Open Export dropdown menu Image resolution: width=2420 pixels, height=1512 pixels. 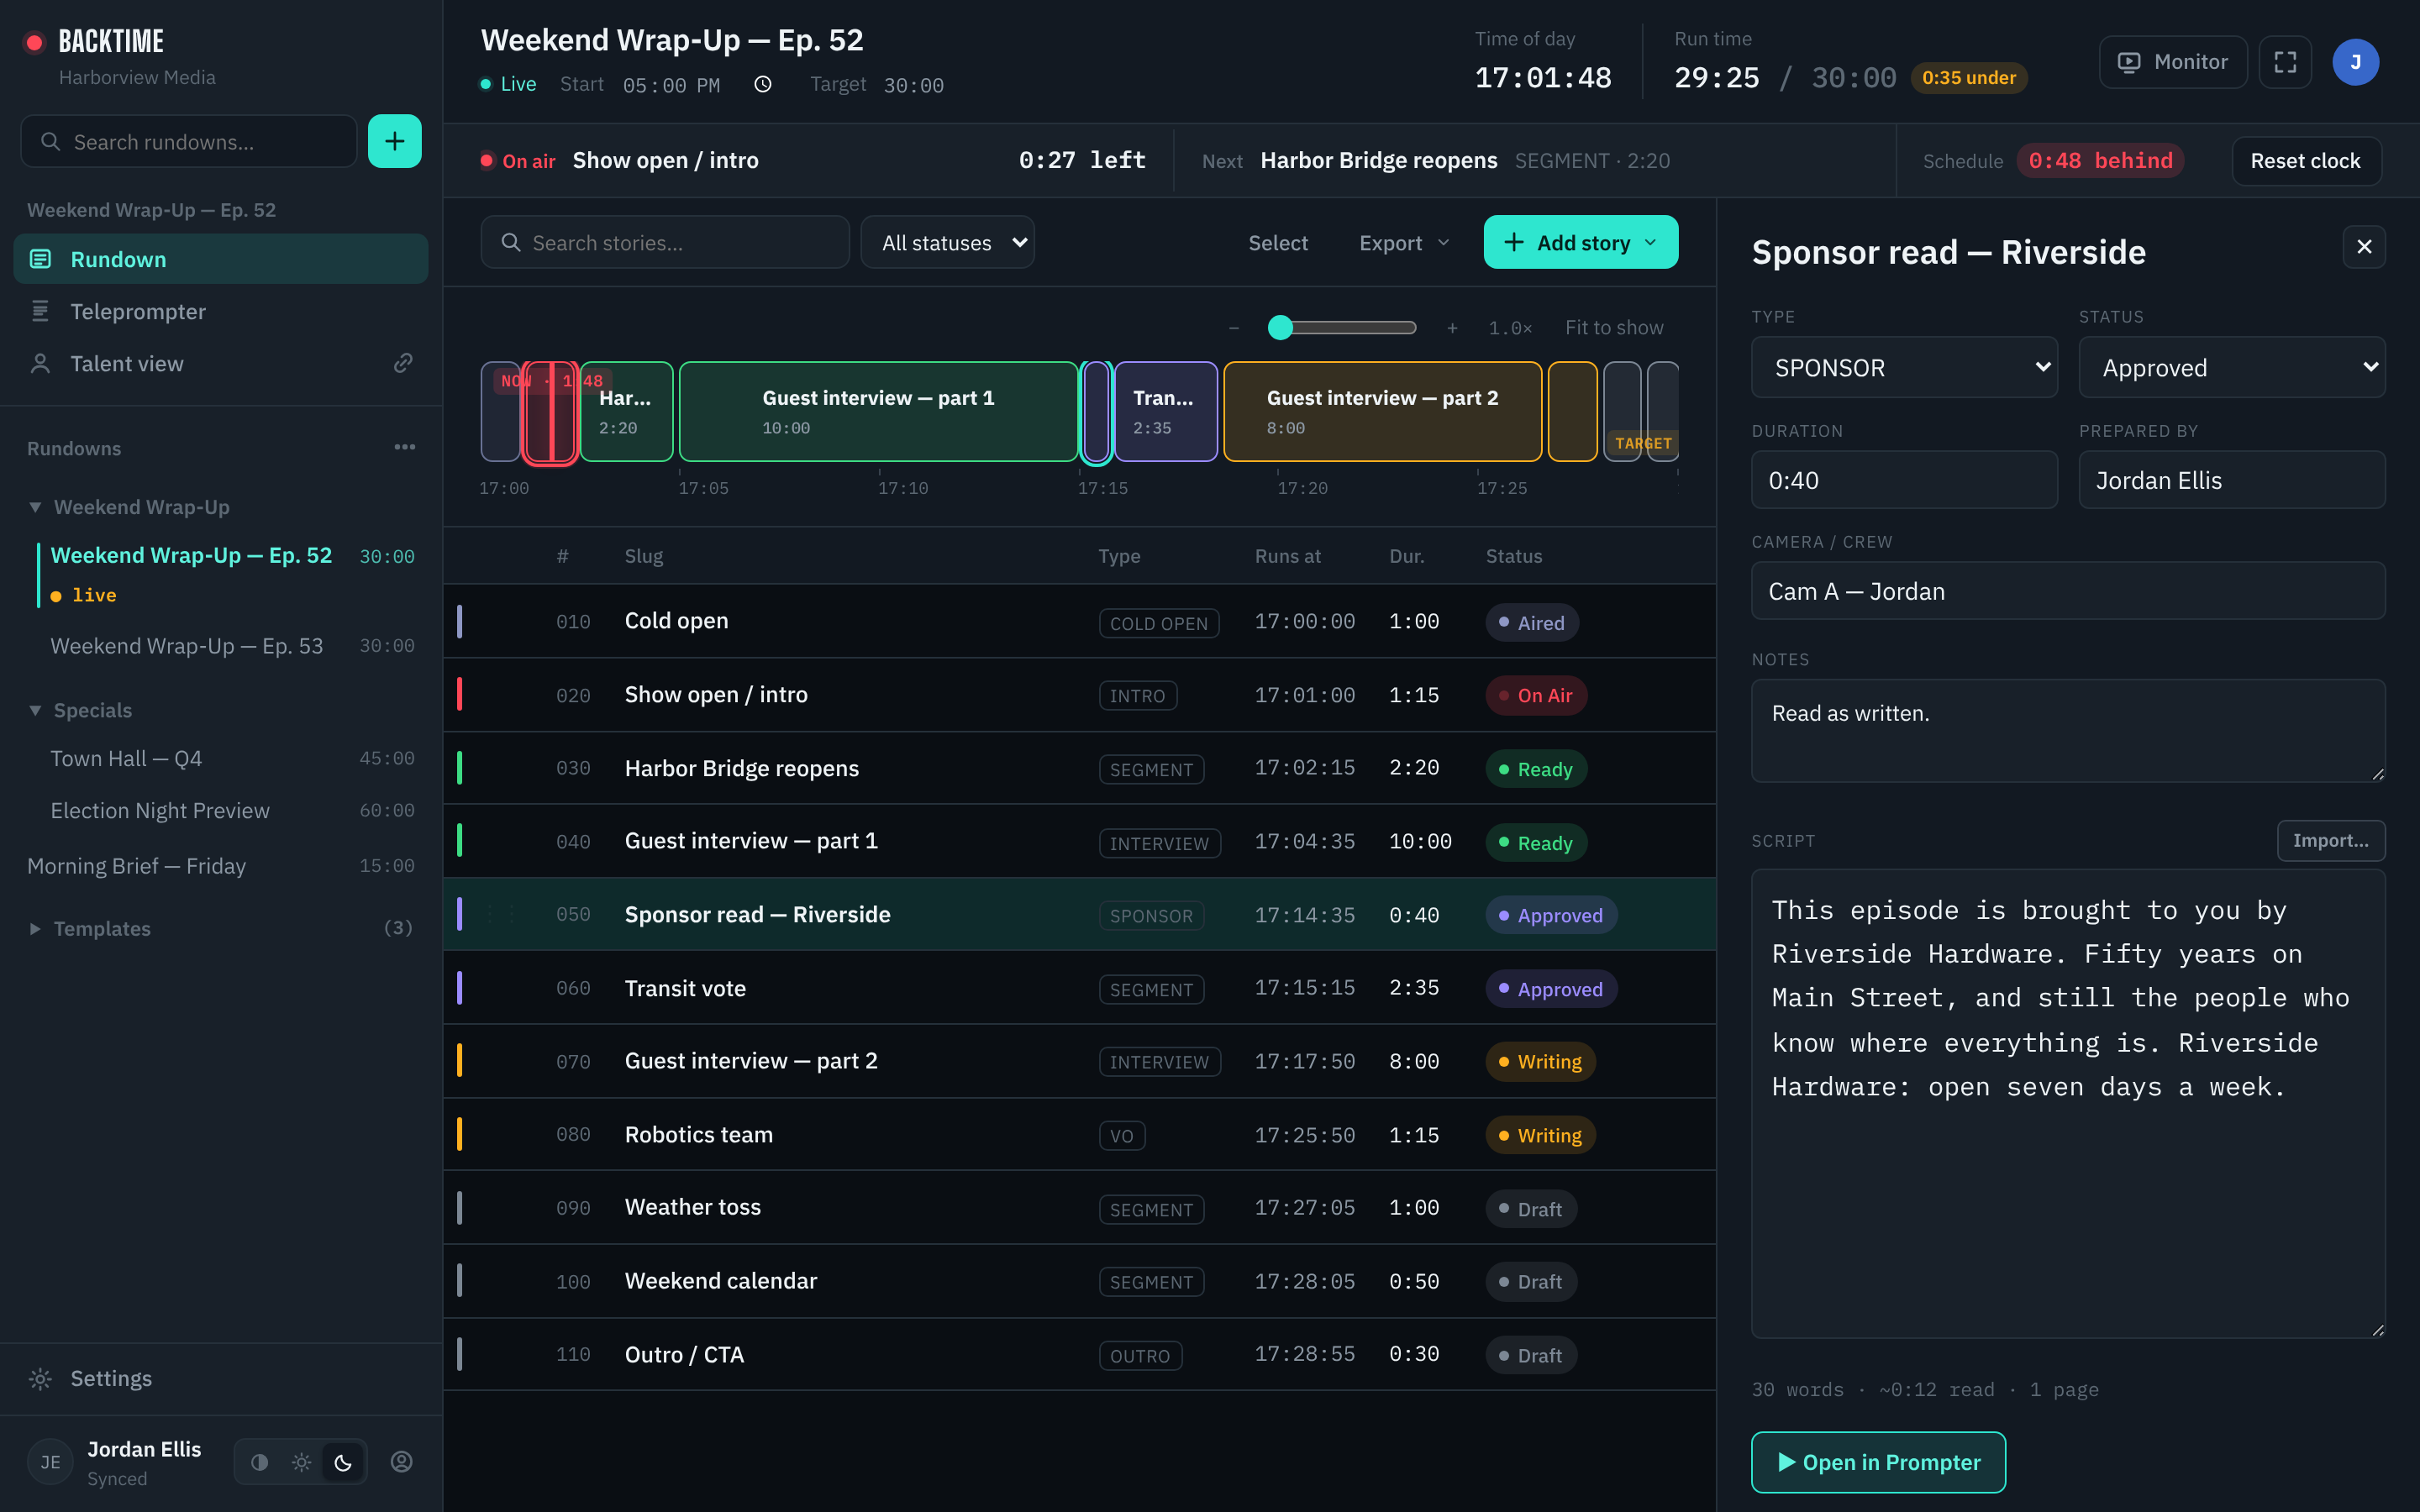click(1404, 242)
